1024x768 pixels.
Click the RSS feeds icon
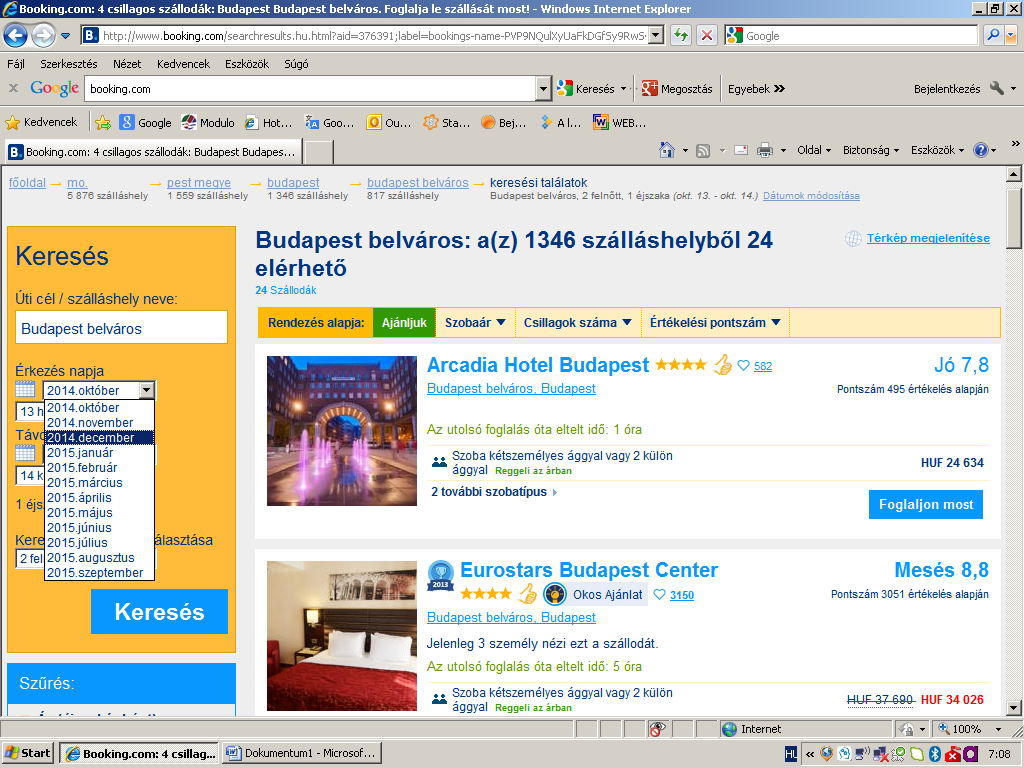click(703, 151)
